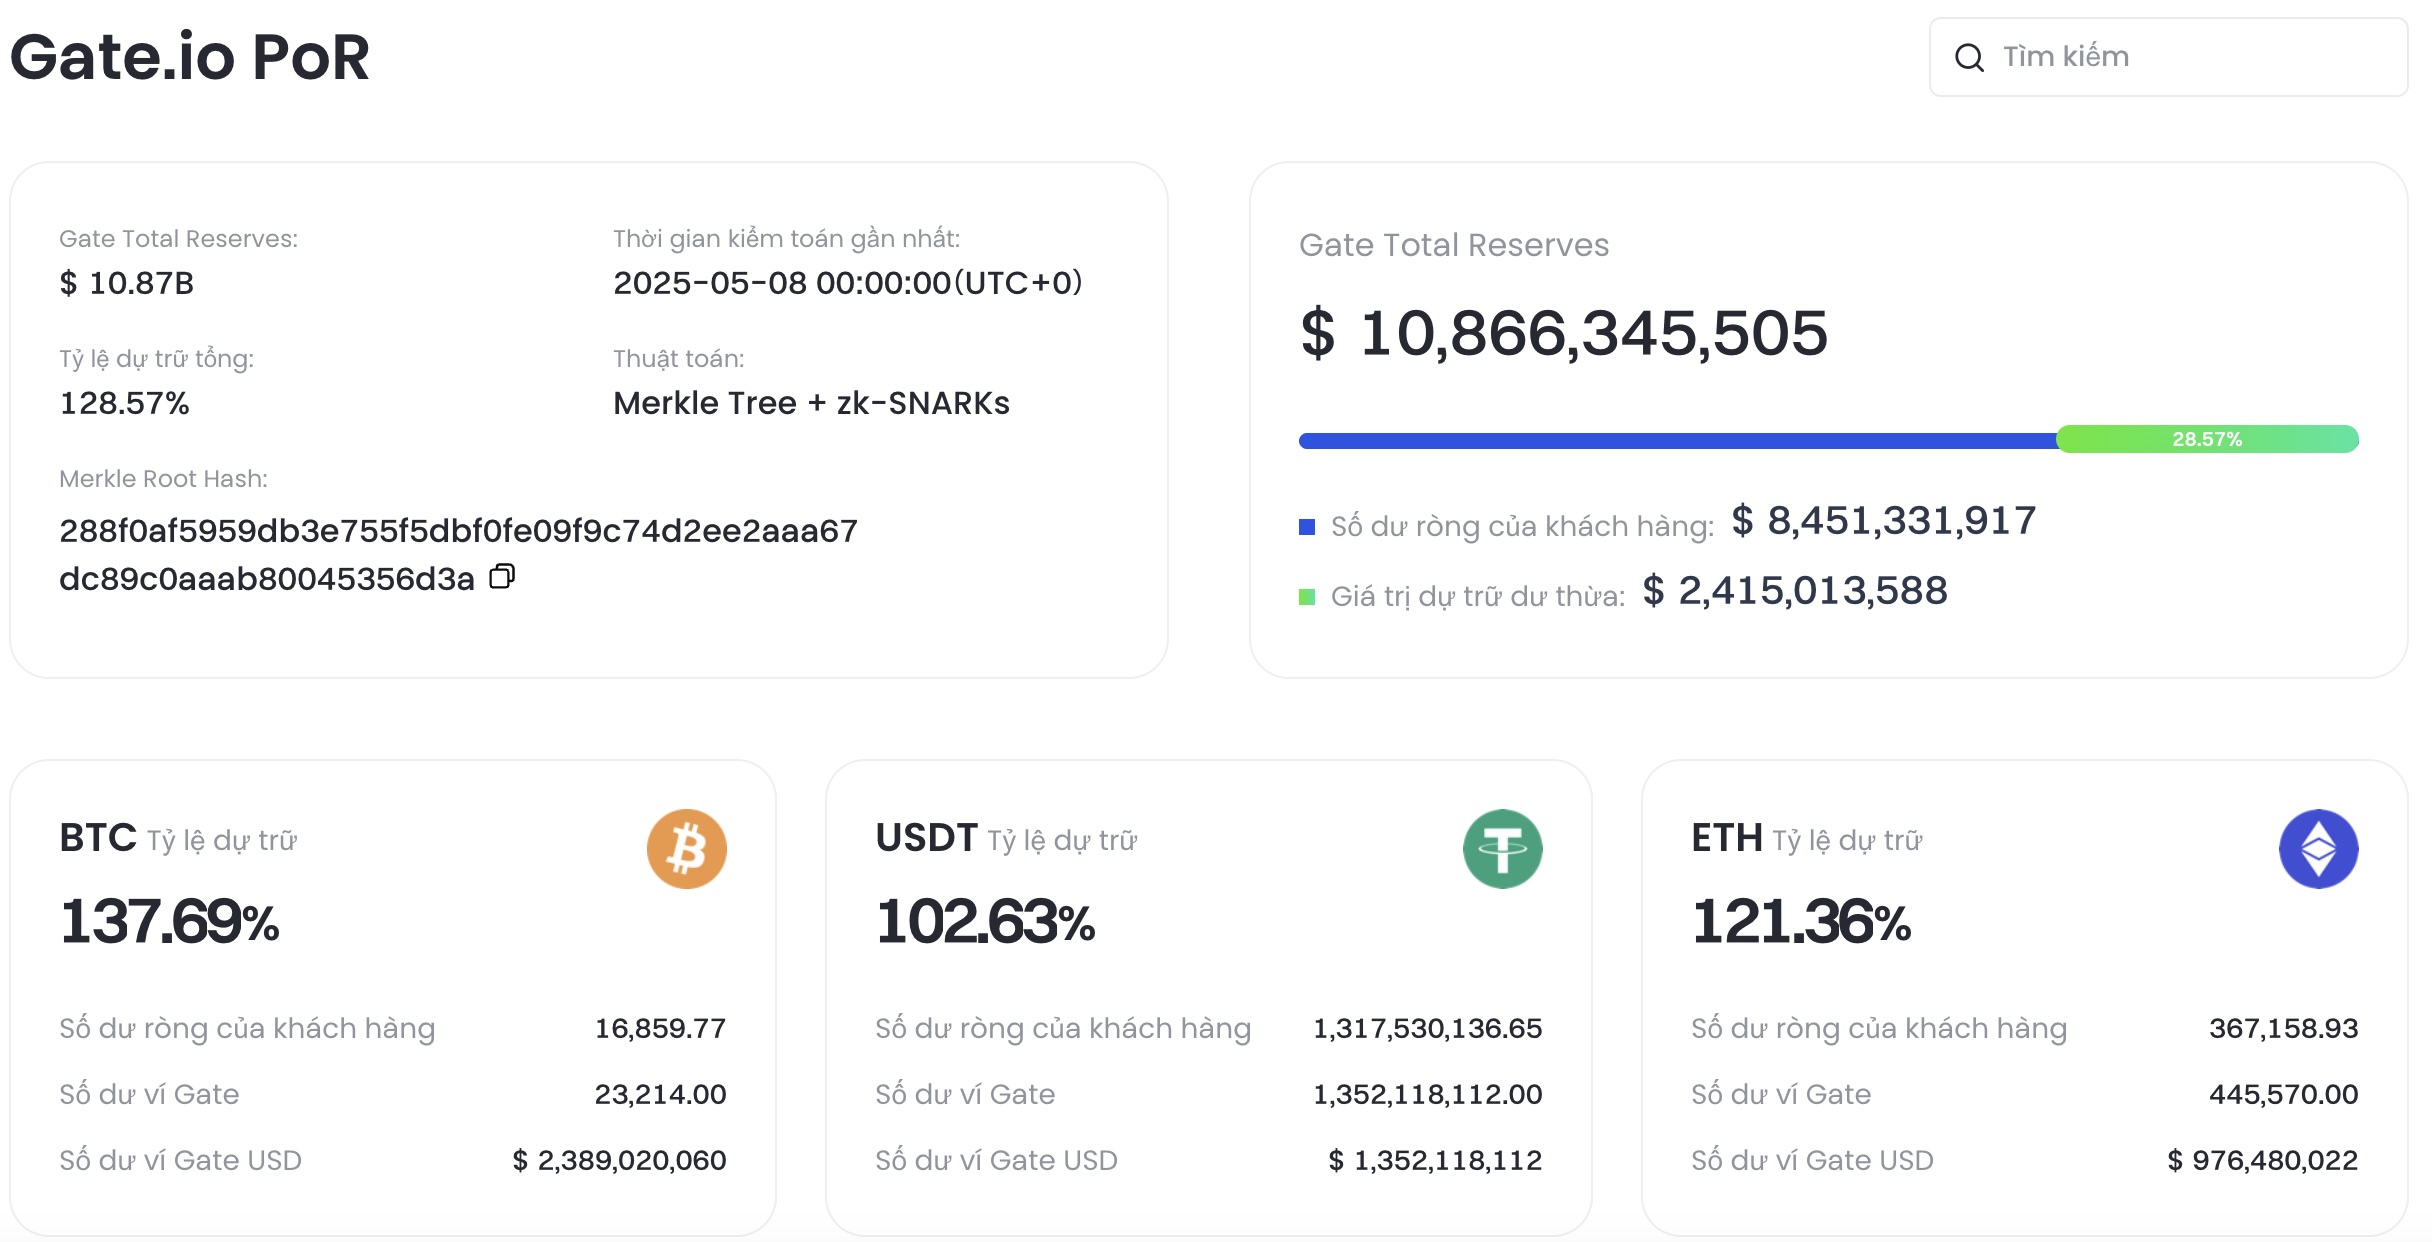Viewport: 2432px width, 1242px height.
Task: Click the search magnifier icon
Action: pos(1969,58)
